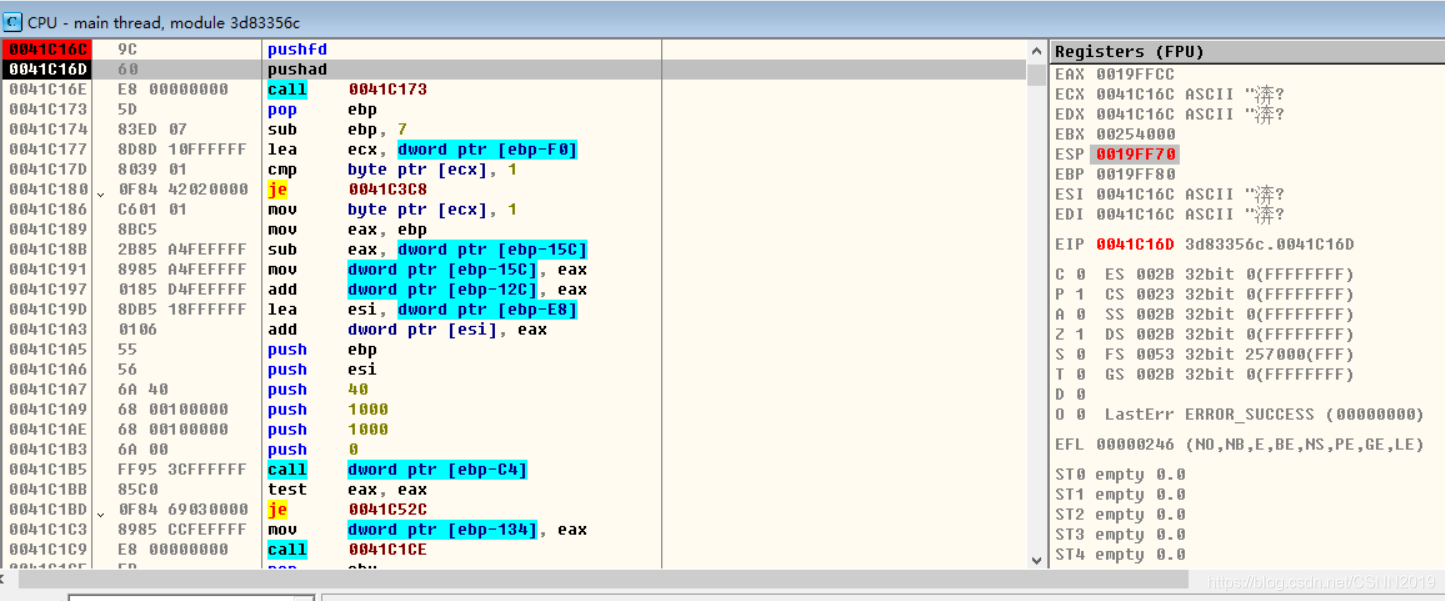This screenshot has height=601, width=1445.
Task: Click hex bytes E8 00000000 at address 0041C16E
Action: point(173,89)
